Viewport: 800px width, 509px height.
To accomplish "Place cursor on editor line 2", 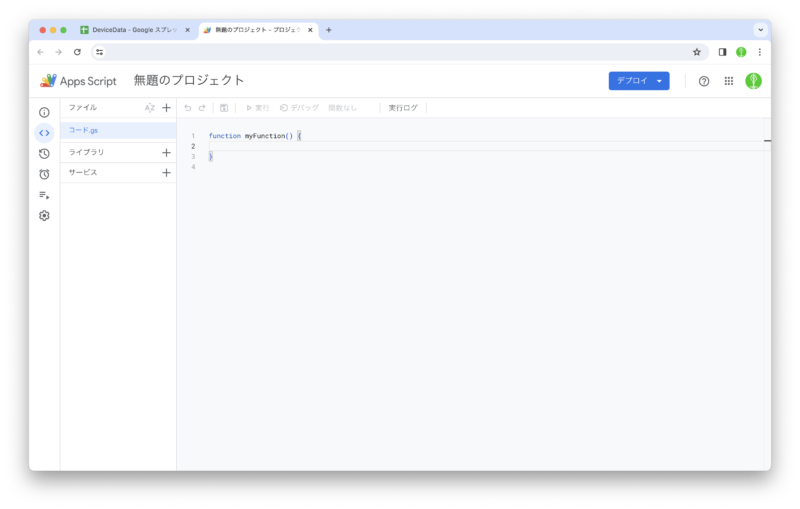I will [485, 146].
